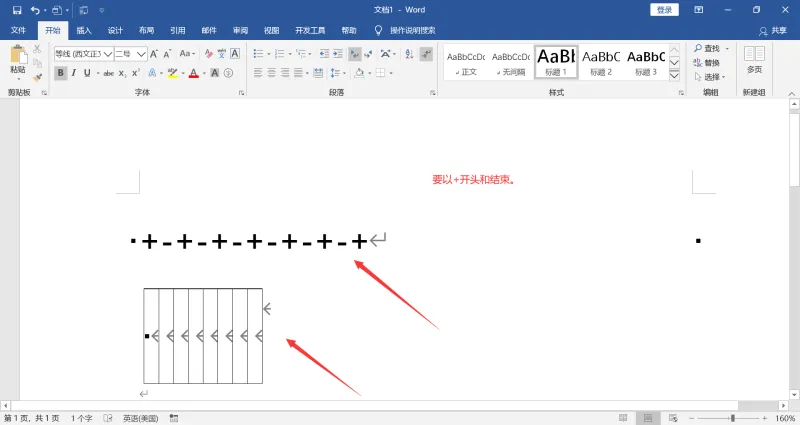Click the Sort icon in paragraph group

[409, 54]
